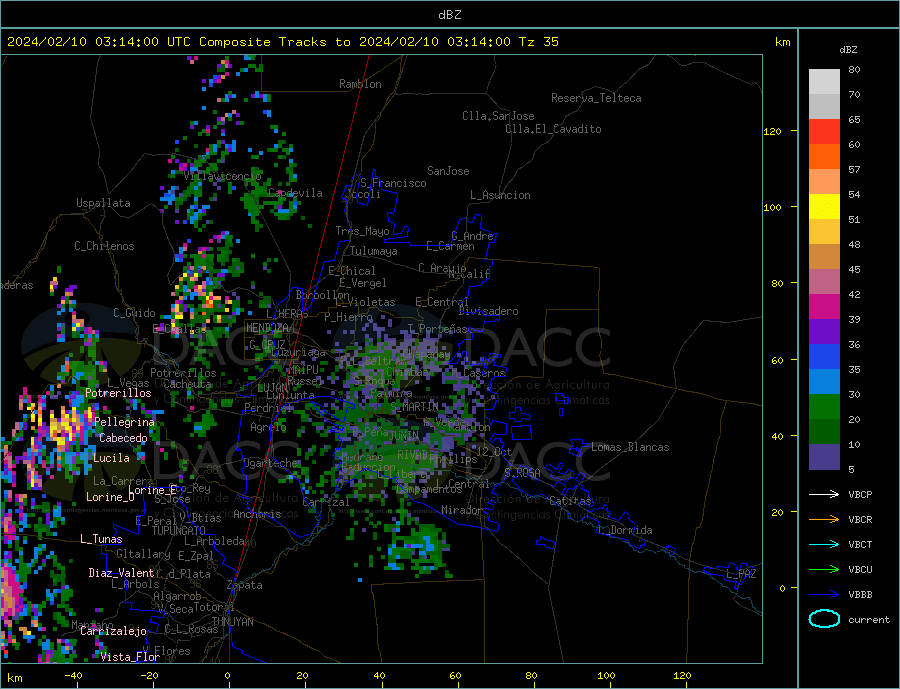Image resolution: width=900 pixels, height=689 pixels.
Task: Click the 'Mirador' map label
Action: tap(461, 510)
